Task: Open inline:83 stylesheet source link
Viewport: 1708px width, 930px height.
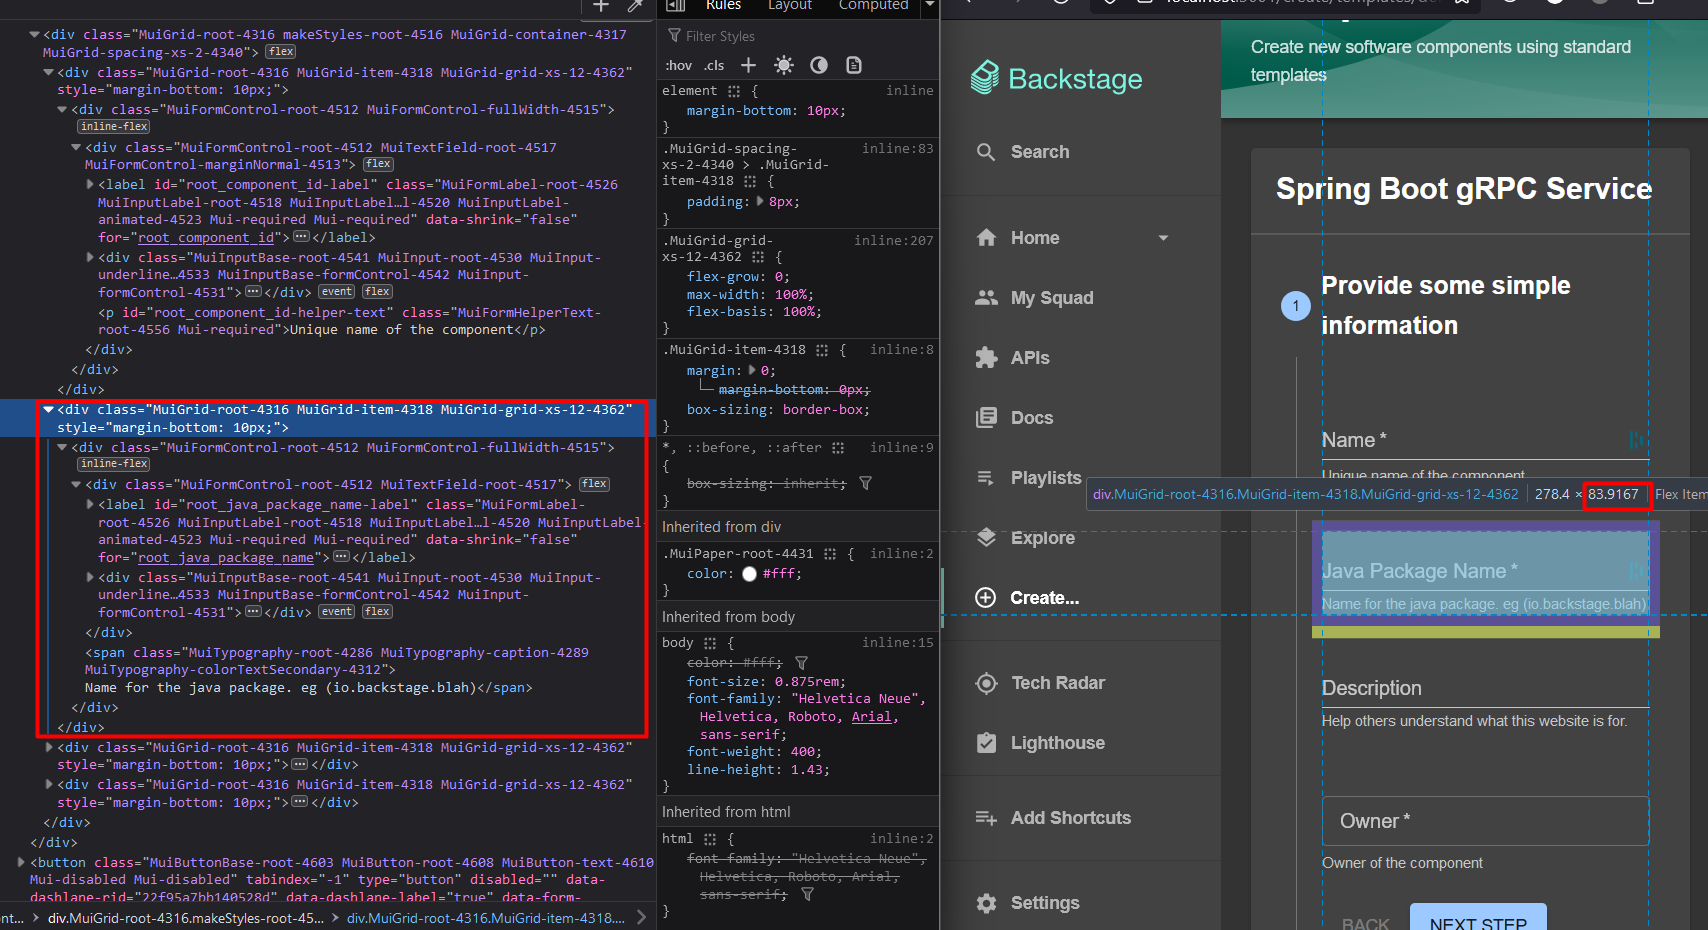Action: tap(897, 148)
